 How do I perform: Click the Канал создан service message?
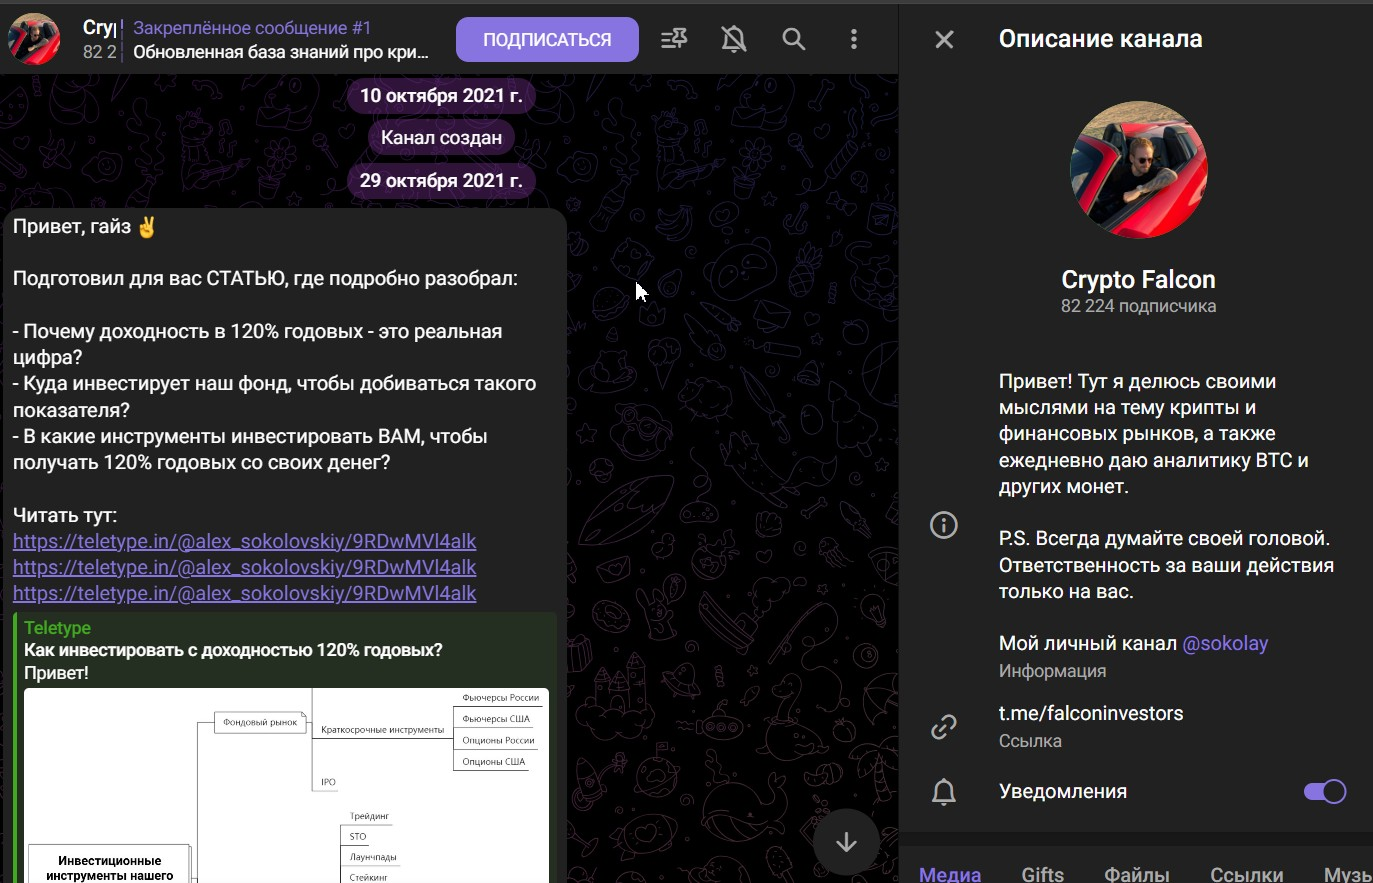point(441,138)
